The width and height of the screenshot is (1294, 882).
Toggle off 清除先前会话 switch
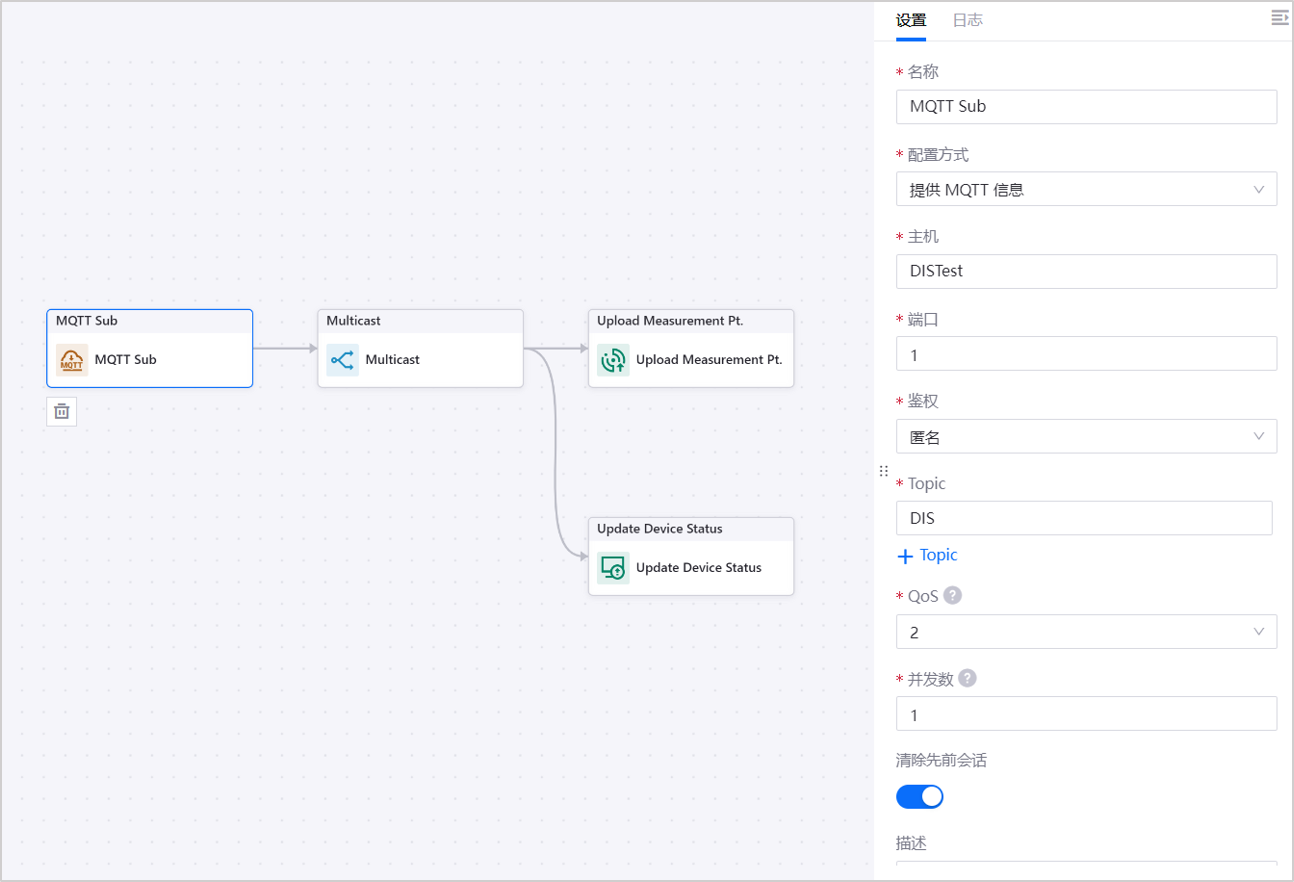pos(919,796)
